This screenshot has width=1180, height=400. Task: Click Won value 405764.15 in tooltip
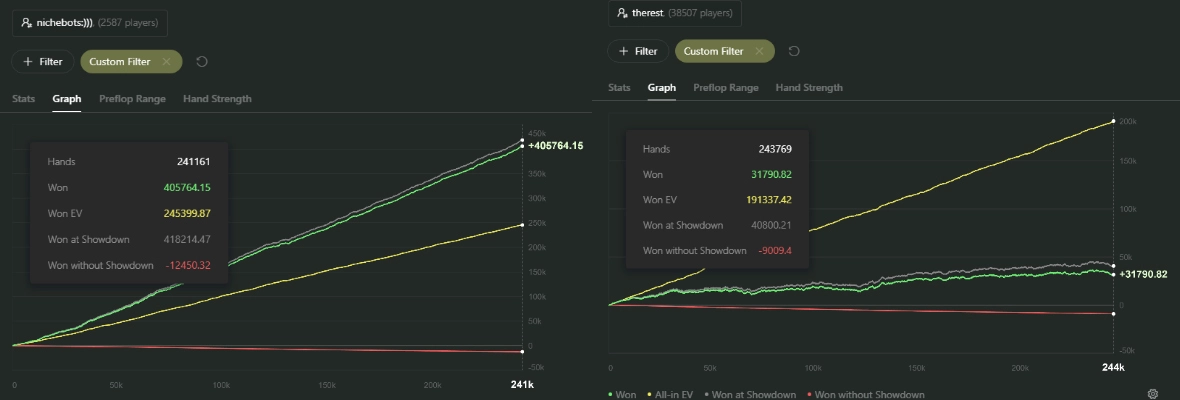tap(187, 187)
